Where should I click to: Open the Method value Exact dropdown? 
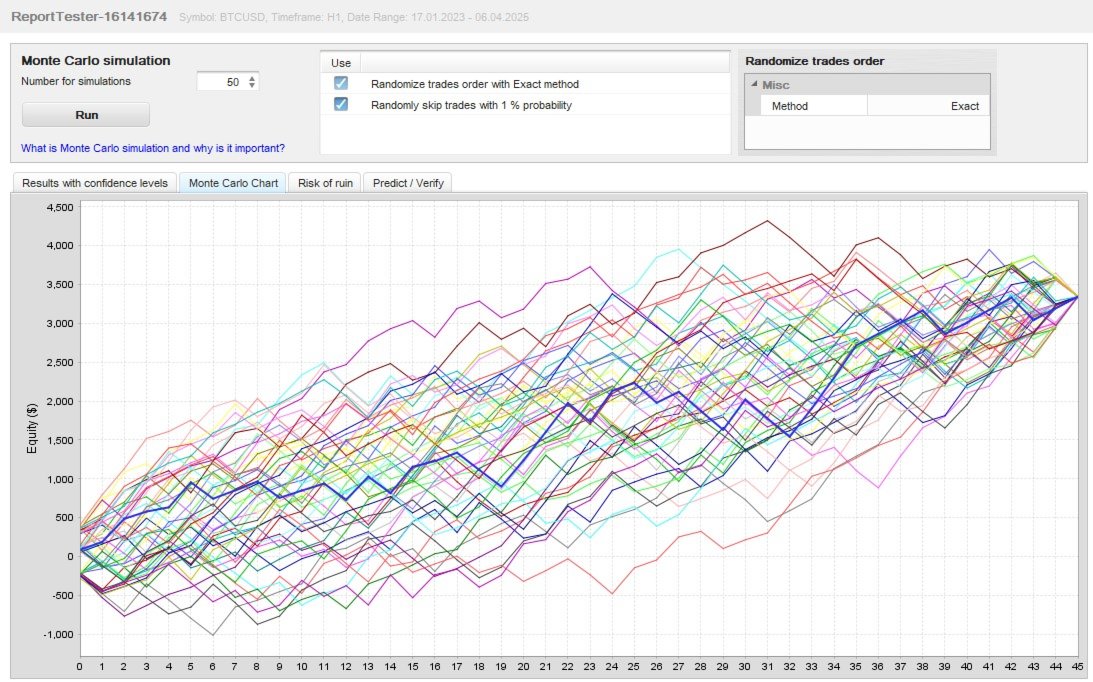(928, 106)
